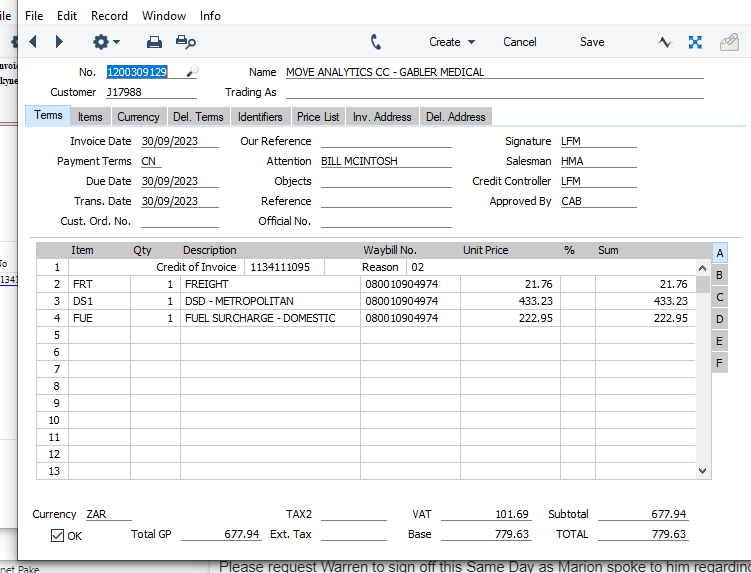Go to the previous record arrow
Viewport: 751px width, 573px height.
coord(33,42)
